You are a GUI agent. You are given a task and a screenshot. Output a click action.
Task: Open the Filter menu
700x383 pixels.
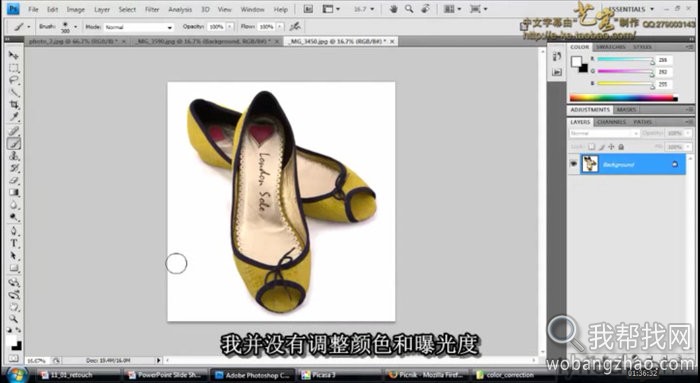point(152,9)
